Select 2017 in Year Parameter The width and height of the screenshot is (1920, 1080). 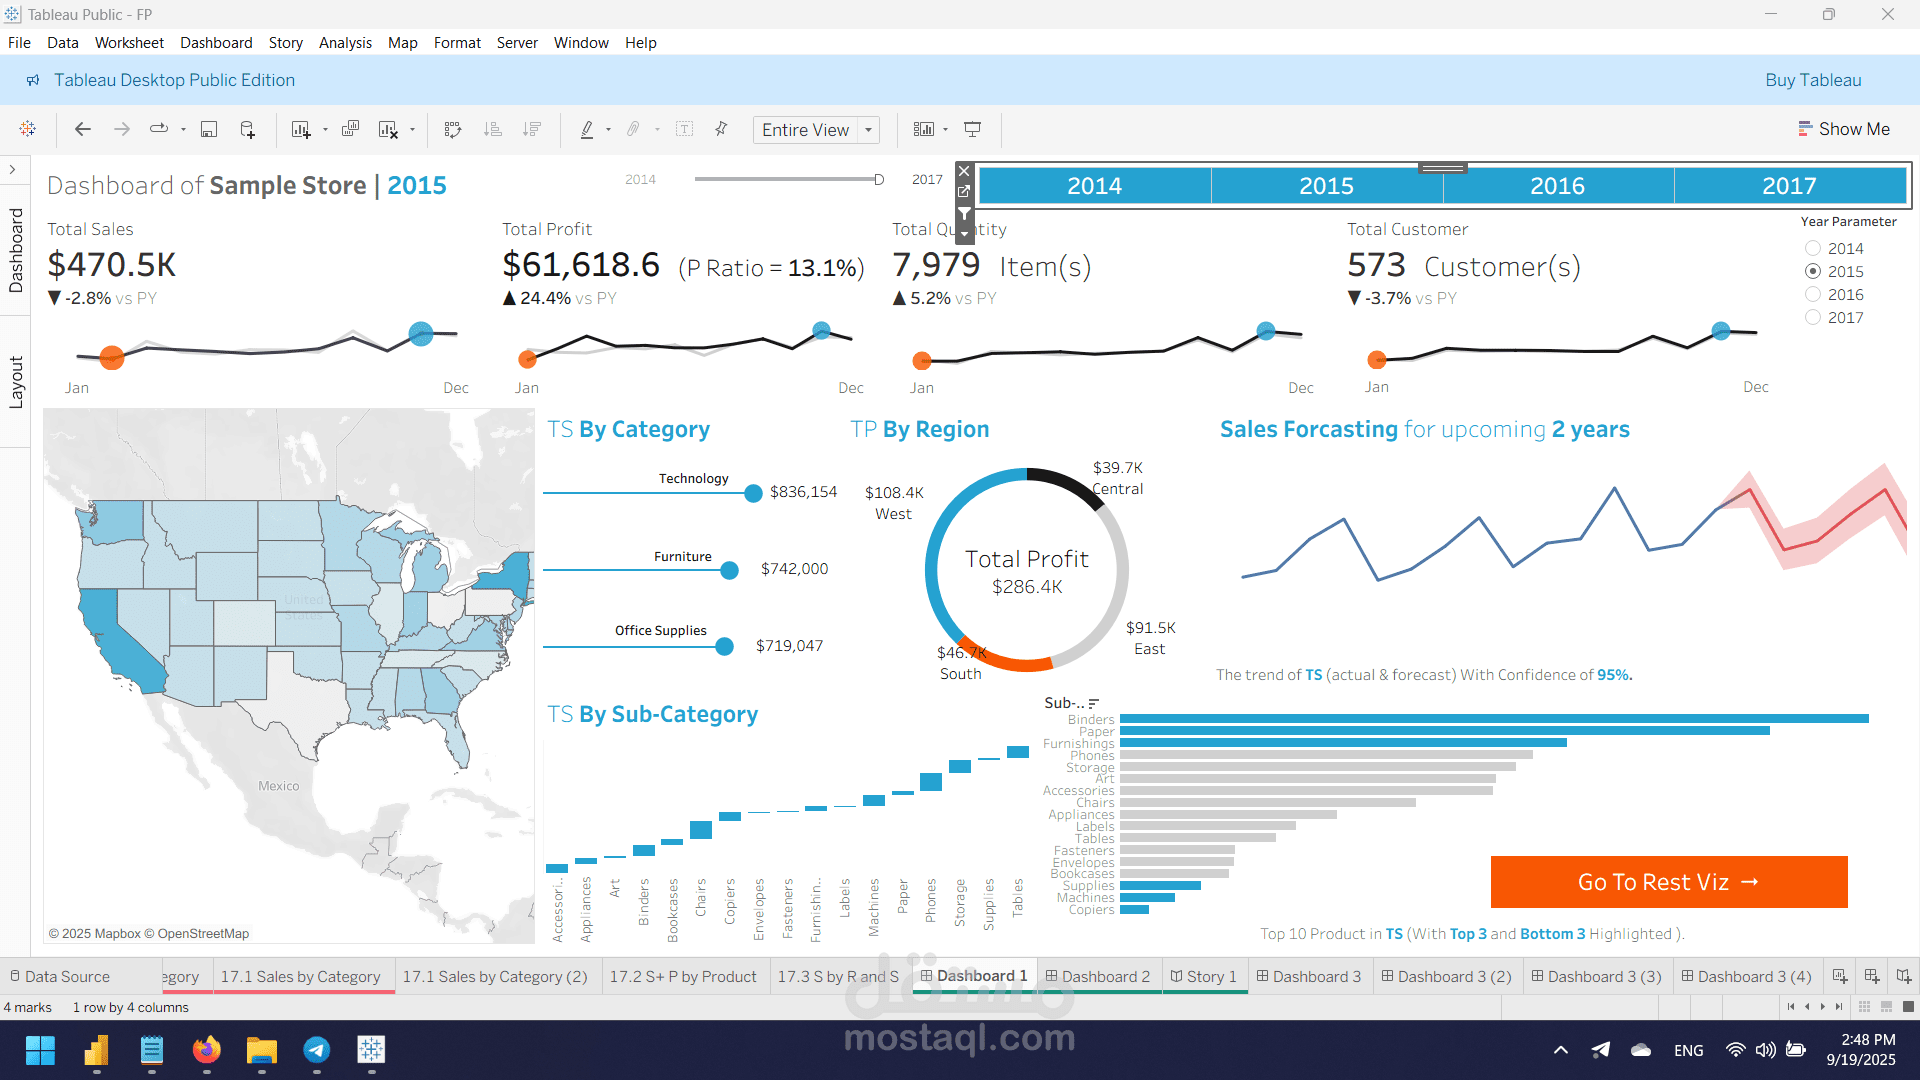pyautogui.click(x=1813, y=317)
